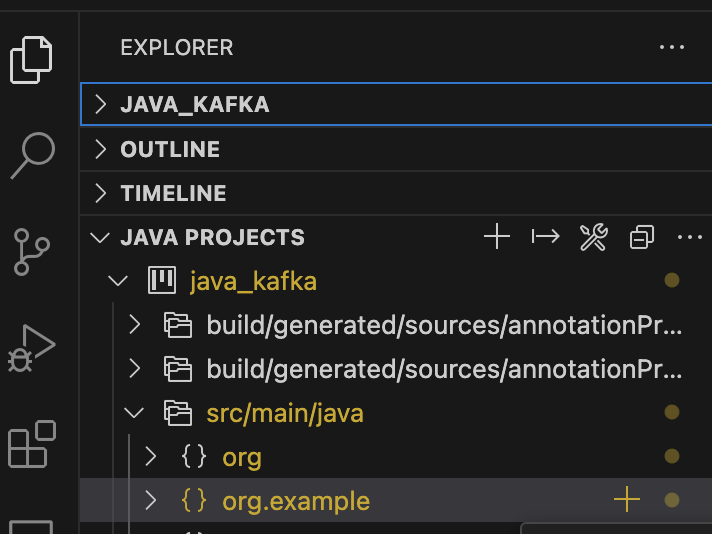Viewport: 712px width, 534px height.
Task: Click the java_kafka project icon
Action: point(162,280)
